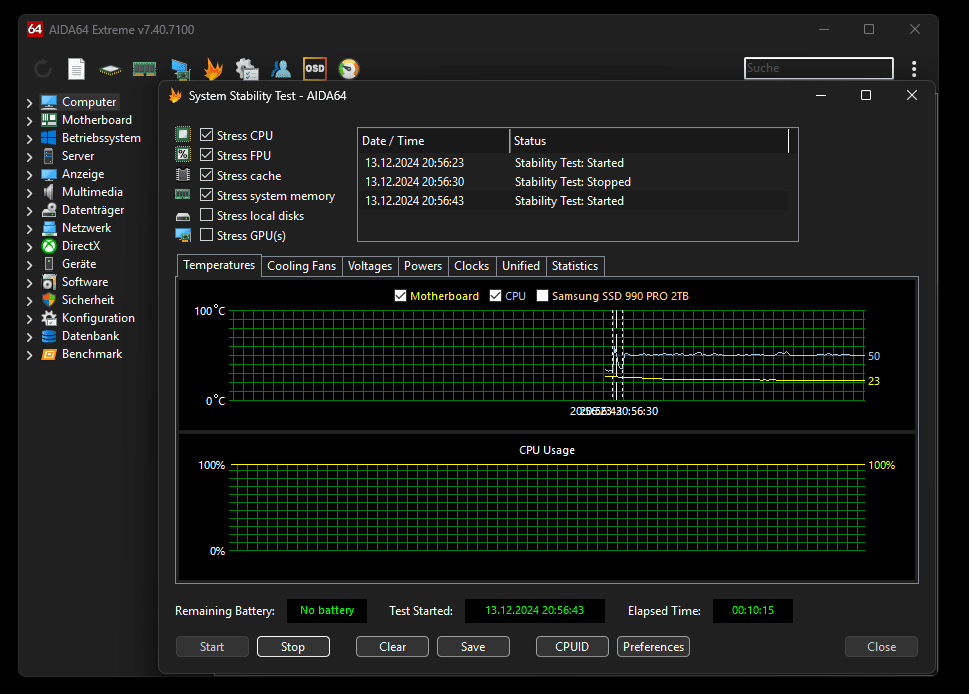Uncheck the Stress FPU checkbox
Viewport: 969px width, 694px height.
point(206,155)
